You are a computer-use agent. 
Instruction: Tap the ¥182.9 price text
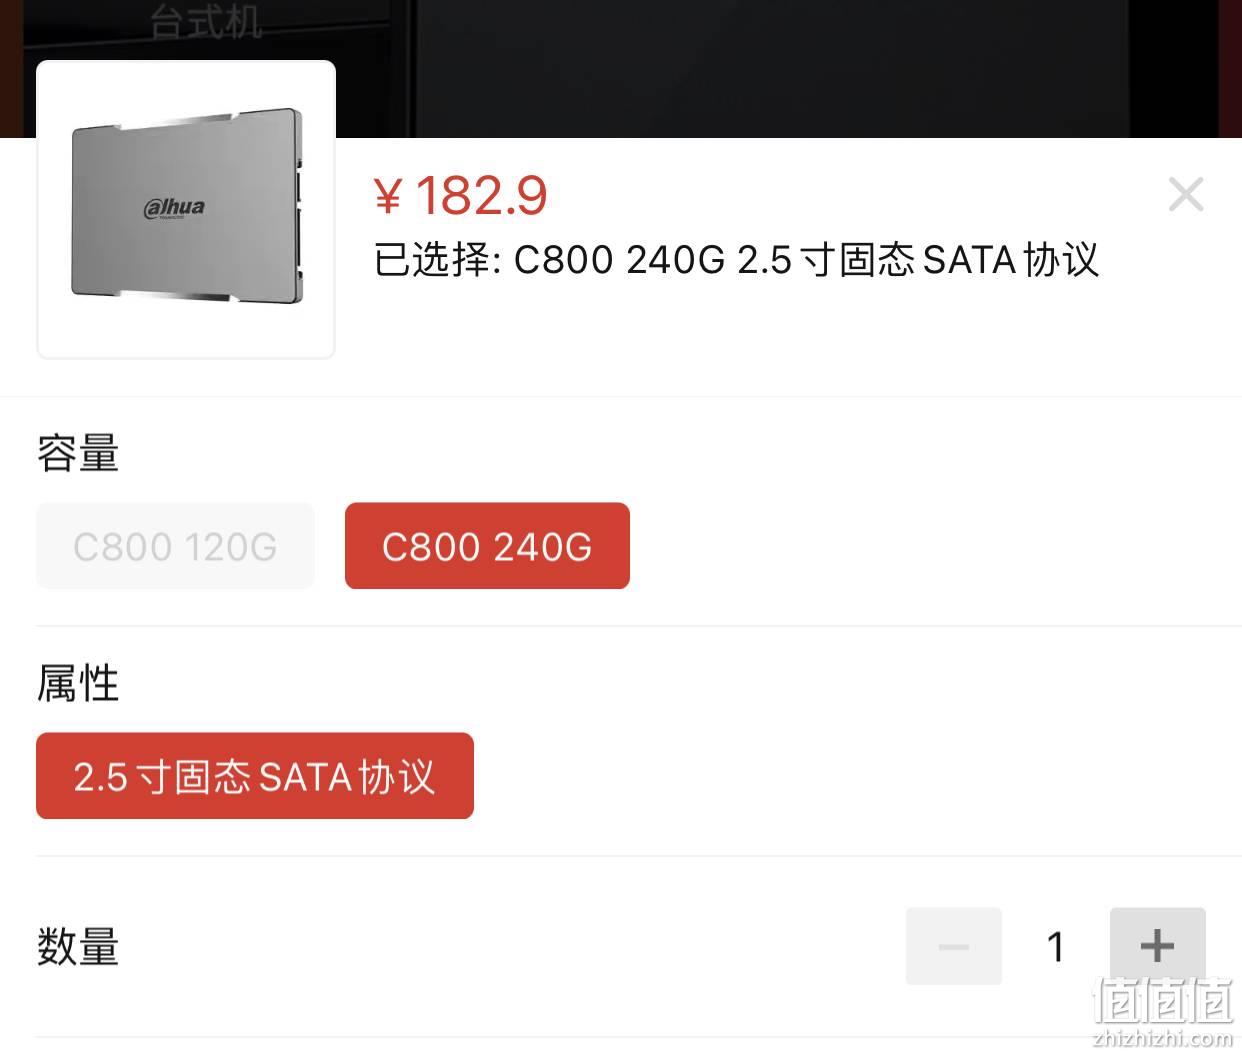tap(461, 195)
